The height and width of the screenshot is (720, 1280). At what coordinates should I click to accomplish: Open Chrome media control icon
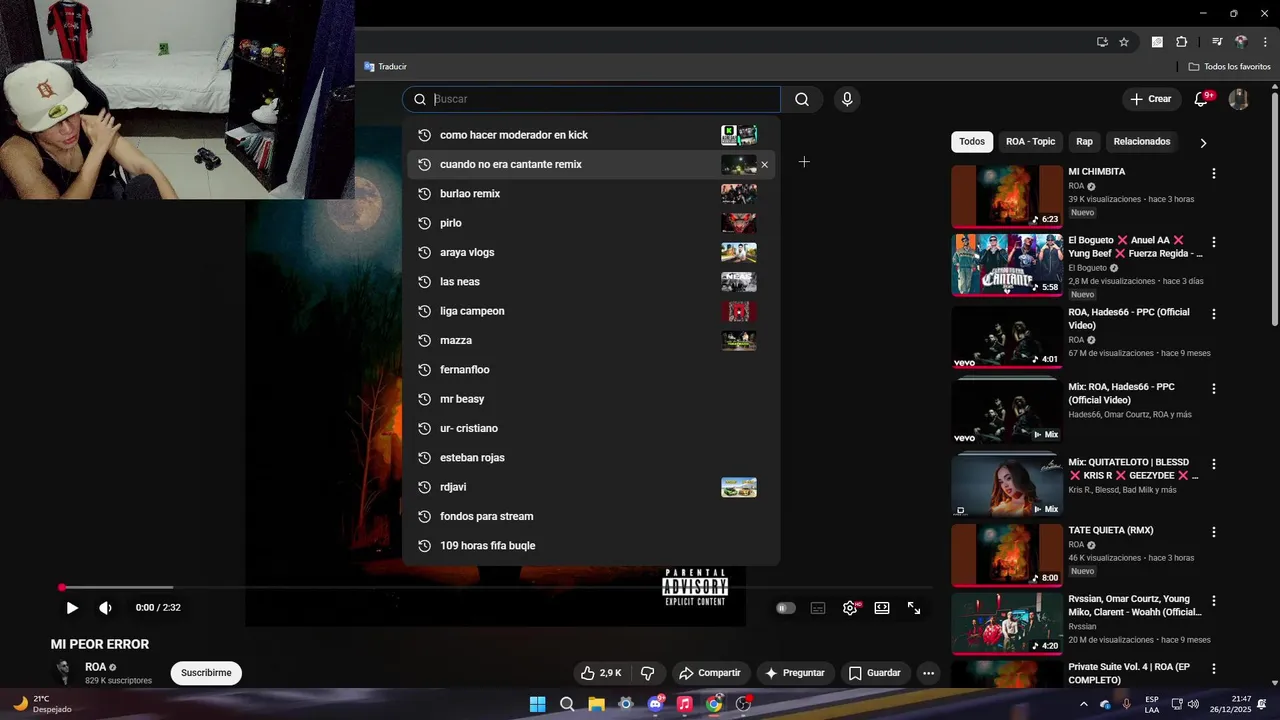click(1217, 42)
